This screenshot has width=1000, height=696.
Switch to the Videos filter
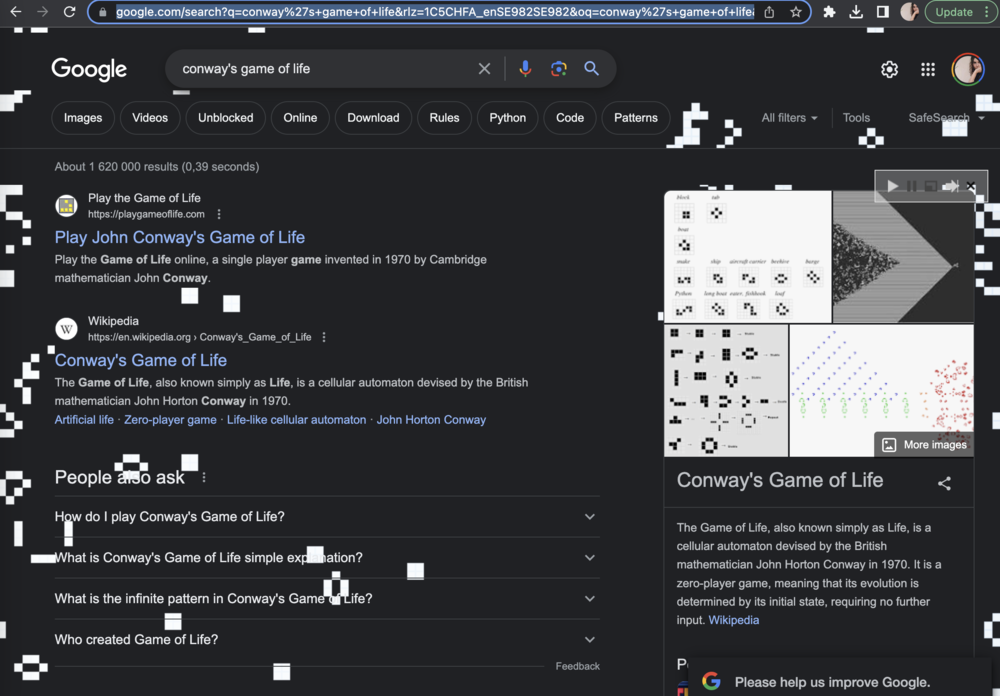pos(150,118)
